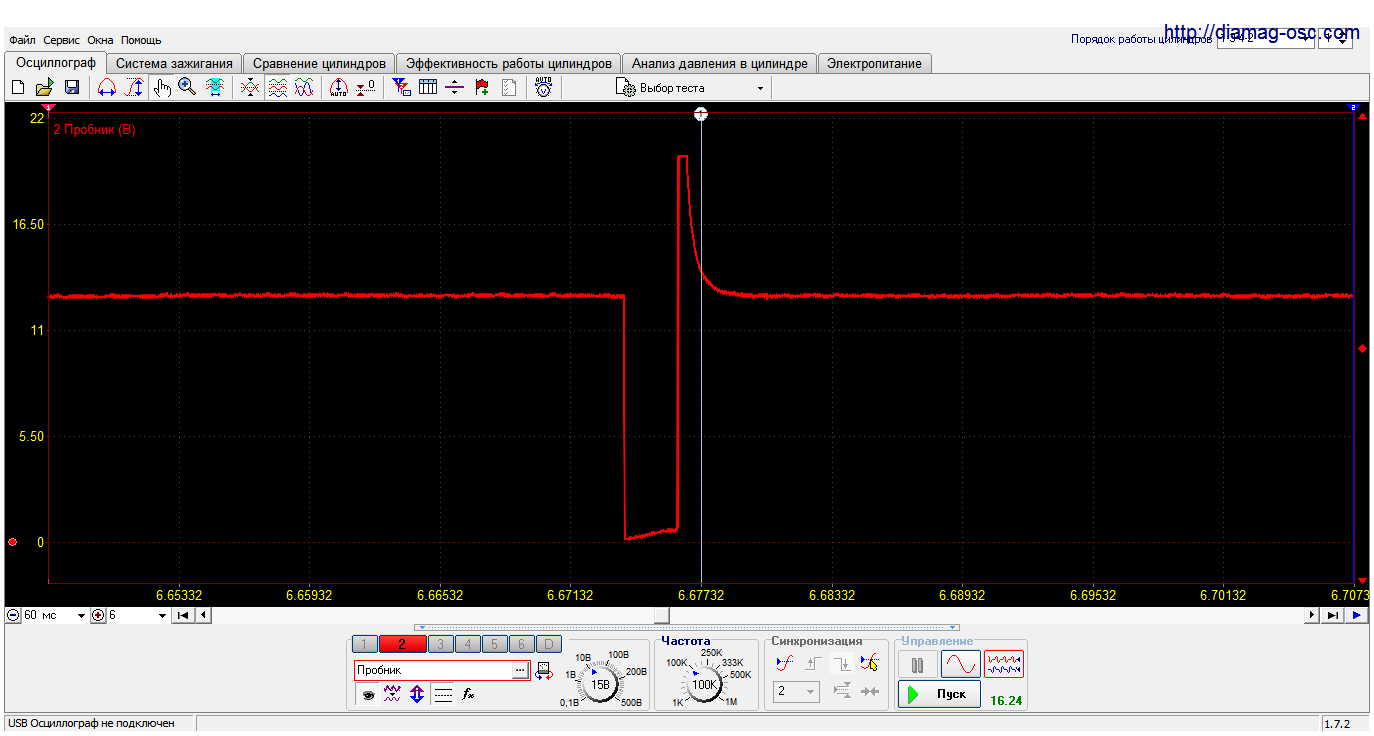
Task: Select channel 1 button
Action: [x=365, y=644]
